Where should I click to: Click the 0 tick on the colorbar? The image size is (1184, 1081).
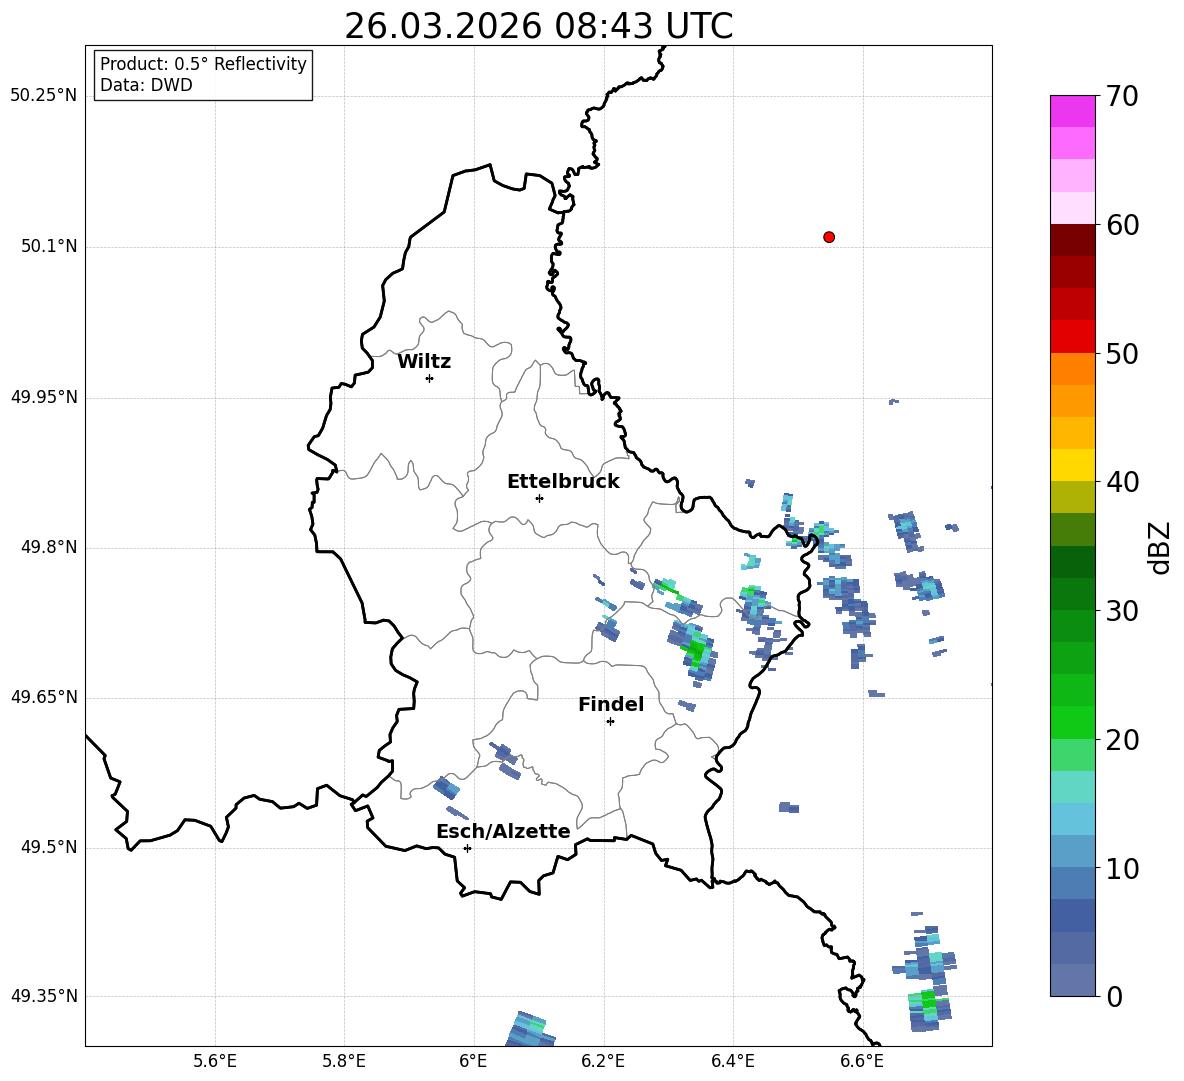1114,996
